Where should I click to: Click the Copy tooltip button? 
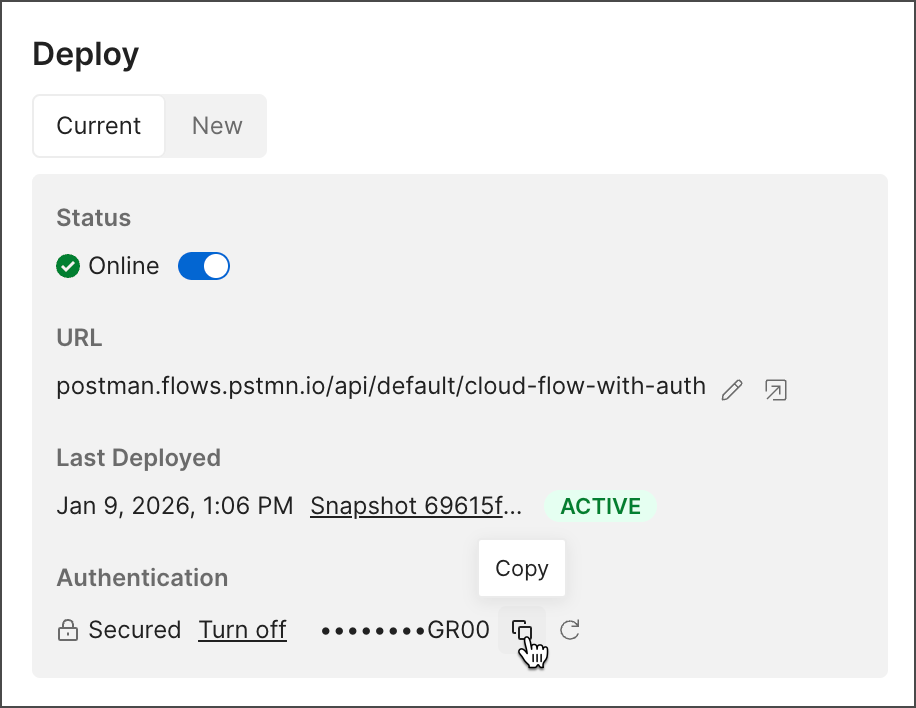click(x=521, y=568)
